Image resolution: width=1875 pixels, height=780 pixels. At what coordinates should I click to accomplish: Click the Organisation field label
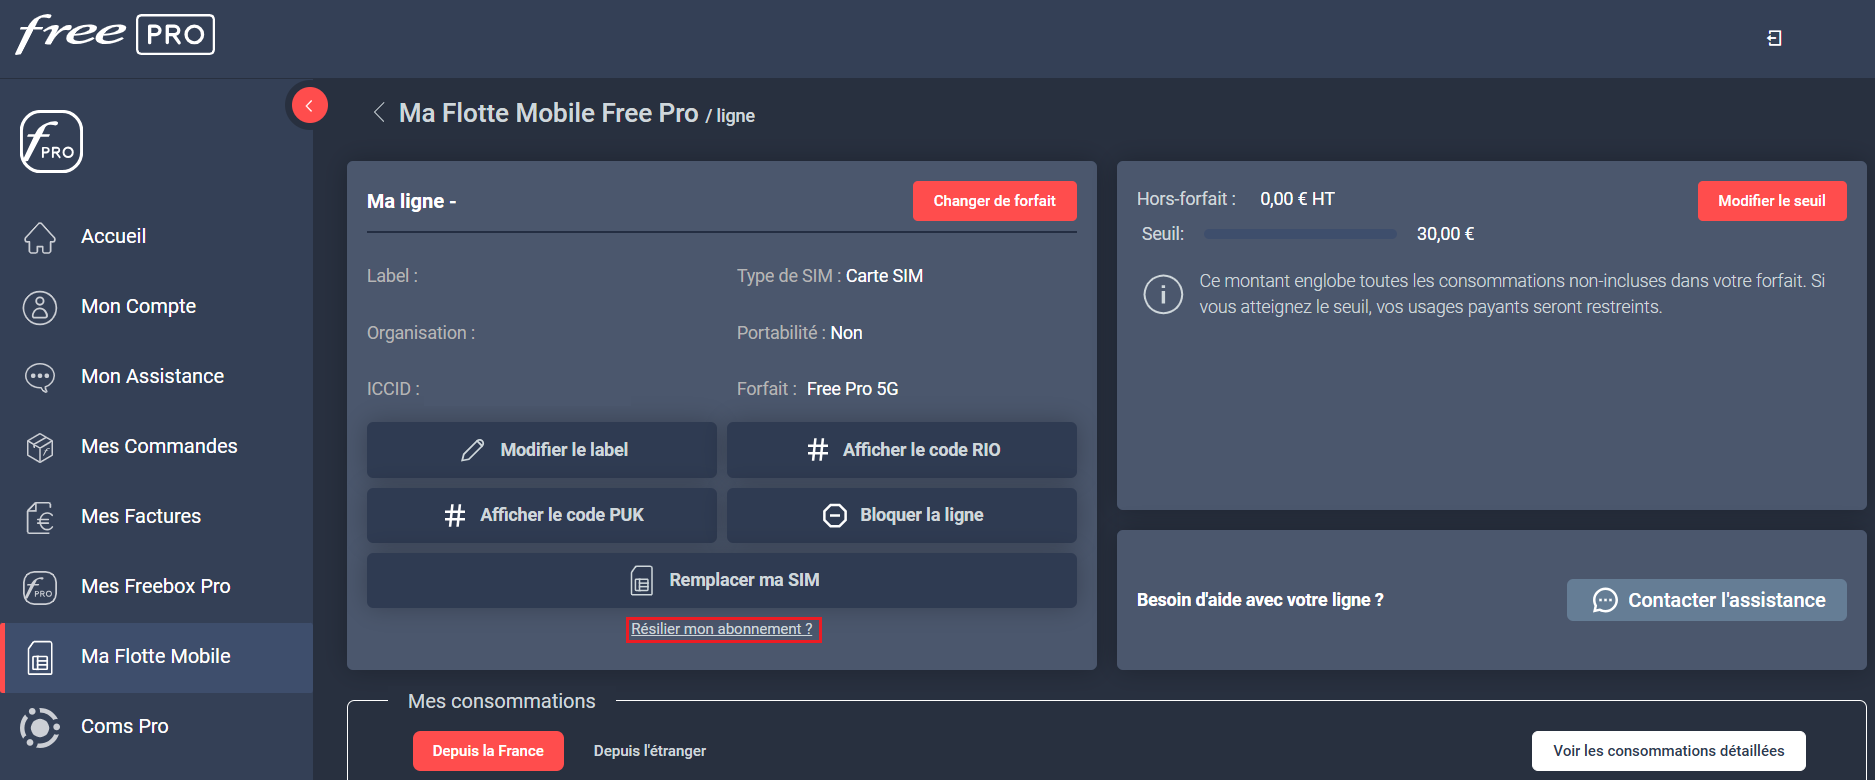(x=421, y=333)
